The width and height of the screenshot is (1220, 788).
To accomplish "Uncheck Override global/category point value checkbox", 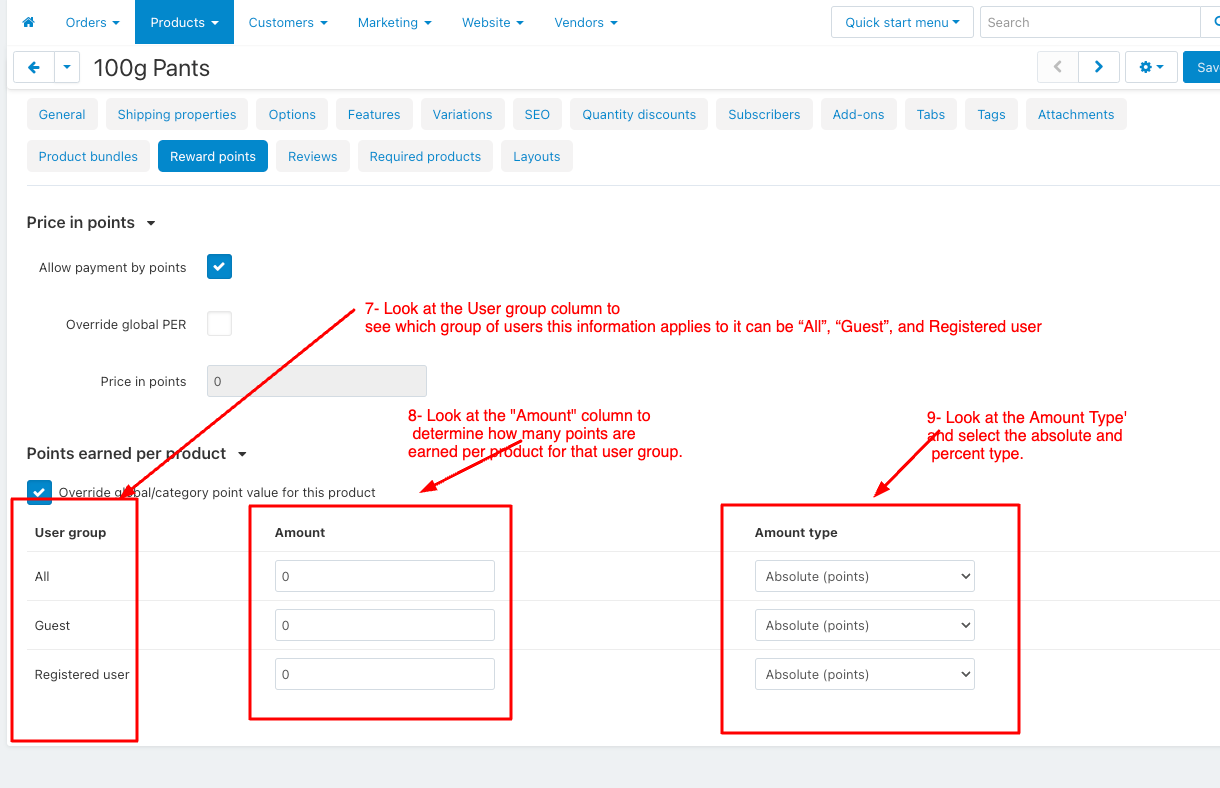I will [x=40, y=492].
